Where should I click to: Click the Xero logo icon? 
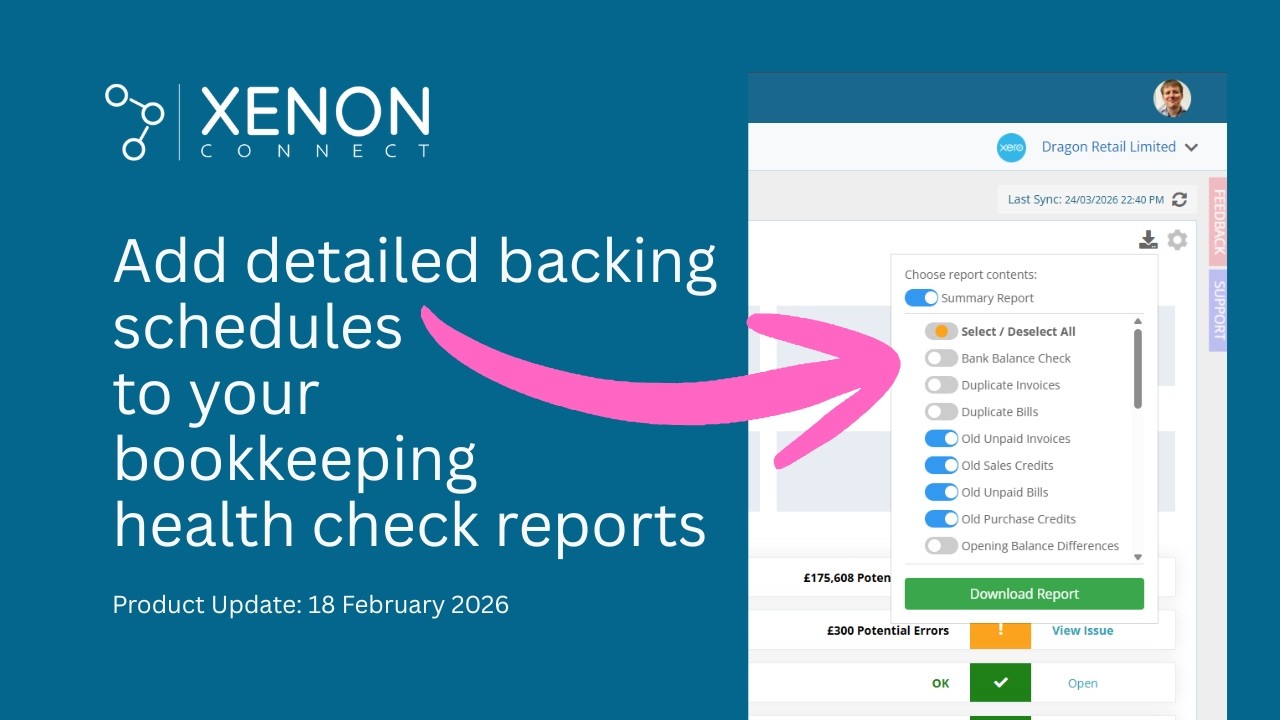coord(1012,147)
